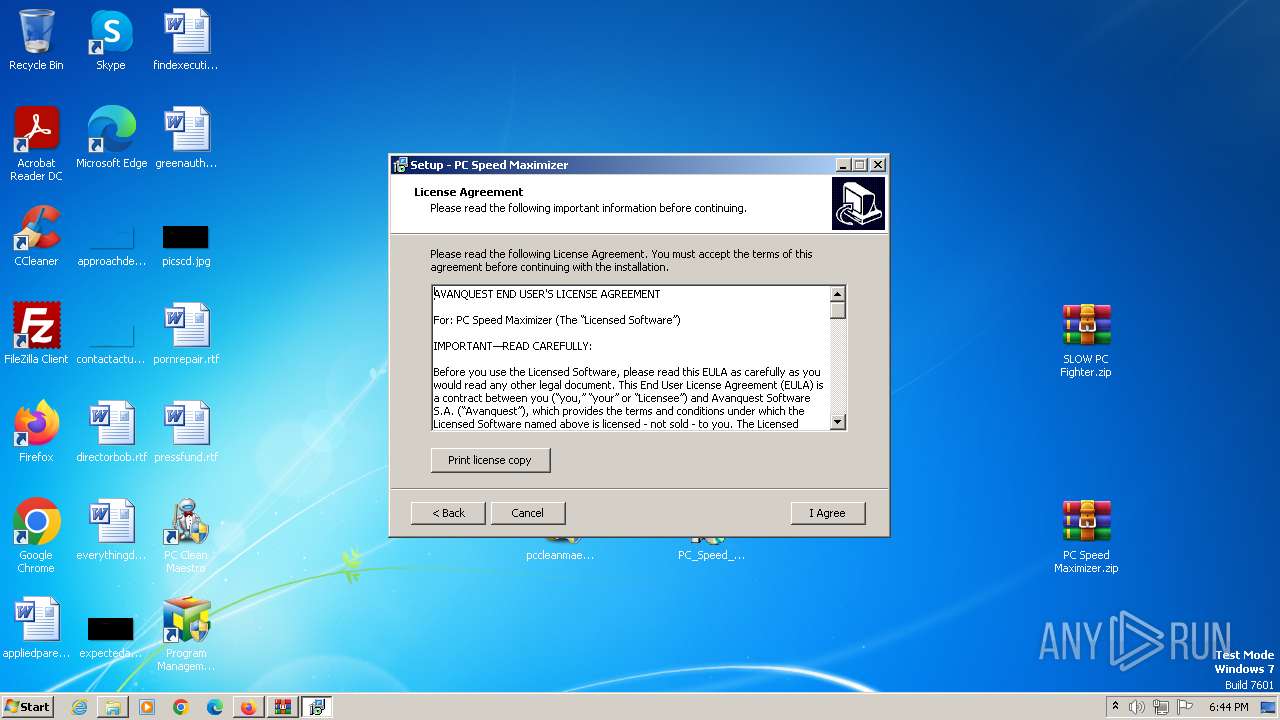Select the Firefox desktop shortcut
This screenshot has height=720, width=1280.
[36, 432]
